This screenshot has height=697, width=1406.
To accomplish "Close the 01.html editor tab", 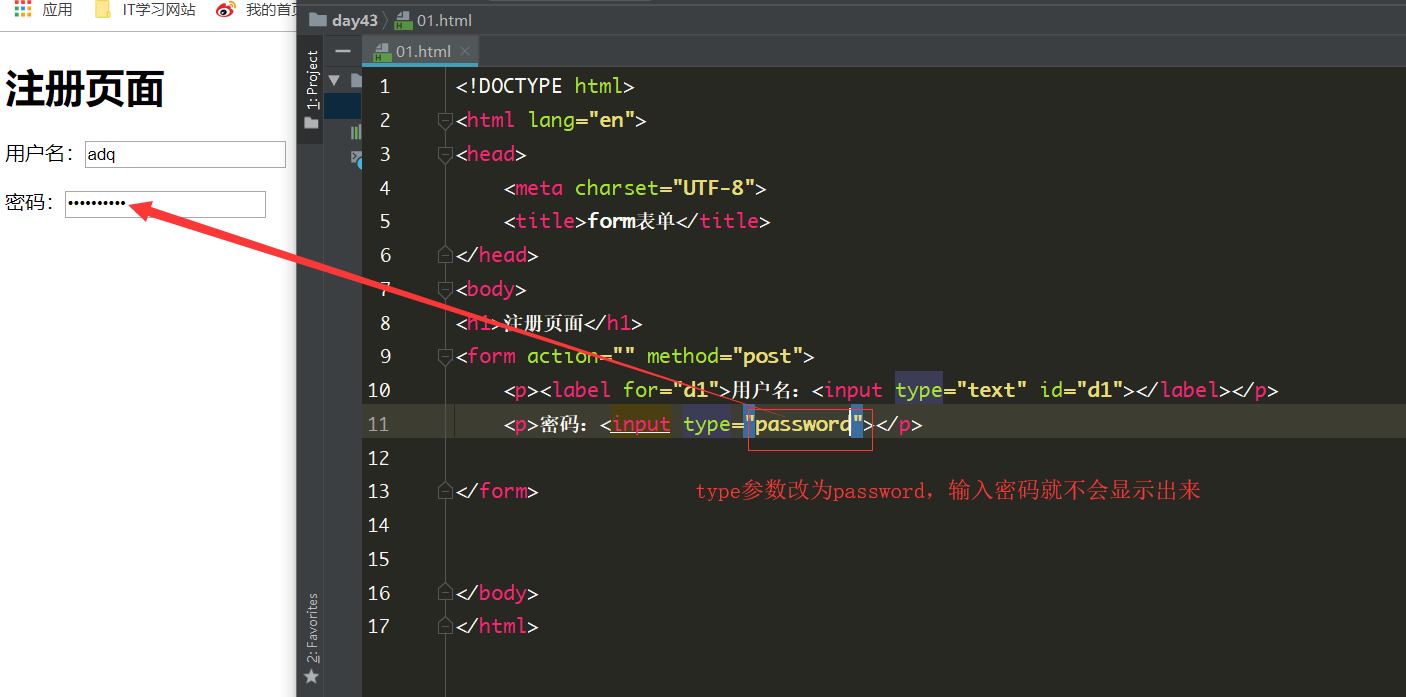I will click(465, 51).
